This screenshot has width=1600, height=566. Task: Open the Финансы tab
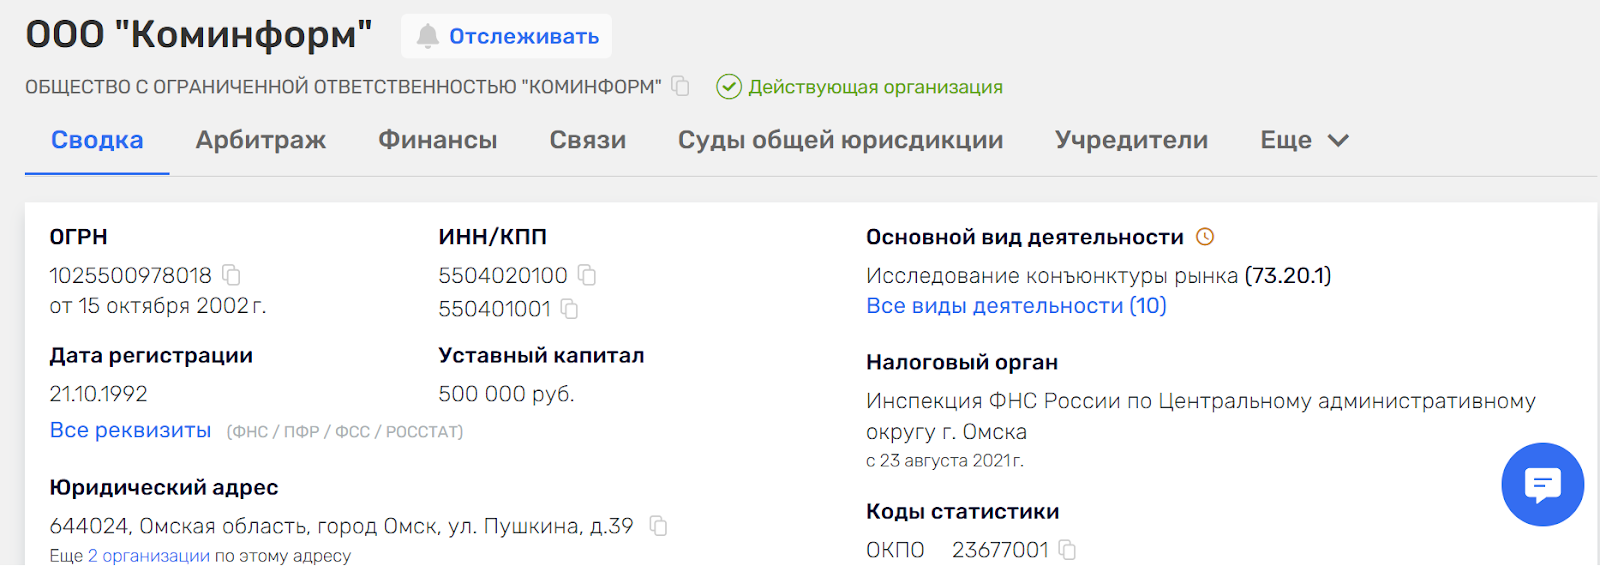(x=438, y=140)
